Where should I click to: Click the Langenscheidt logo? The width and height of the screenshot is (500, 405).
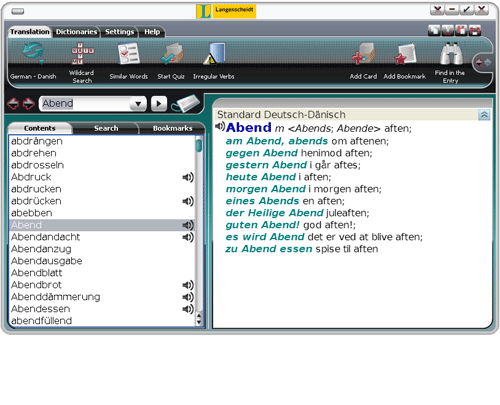[x=226, y=11]
